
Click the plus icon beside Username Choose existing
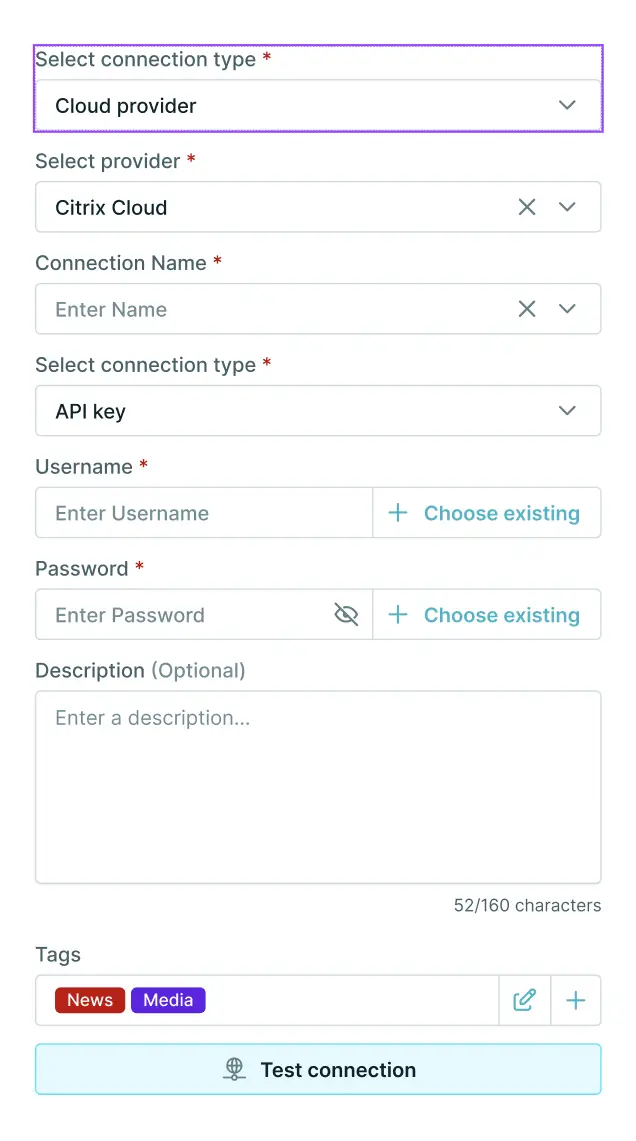click(x=397, y=512)
